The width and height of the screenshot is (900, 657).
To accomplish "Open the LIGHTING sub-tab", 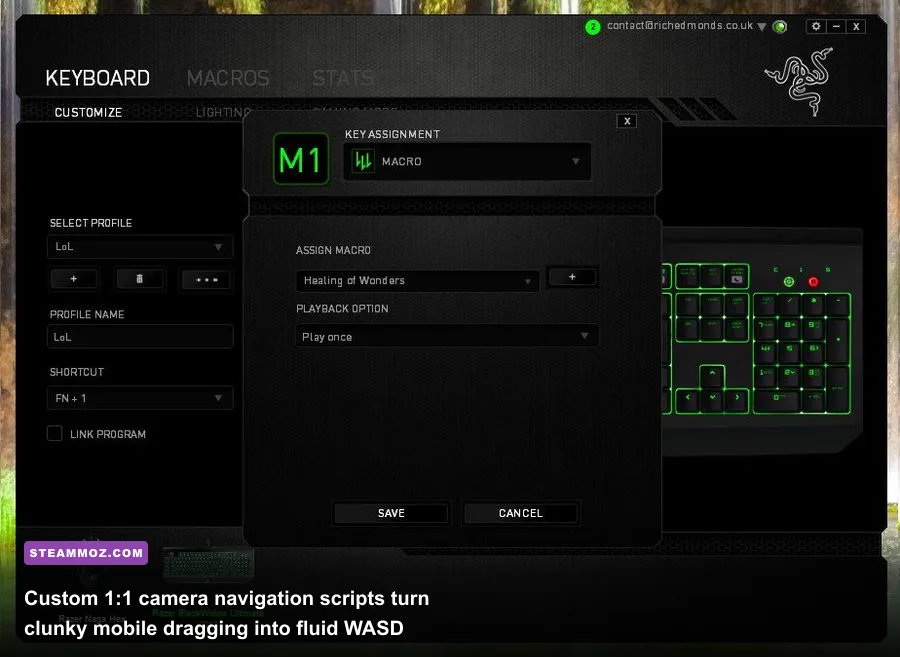I will click(223, 112).
